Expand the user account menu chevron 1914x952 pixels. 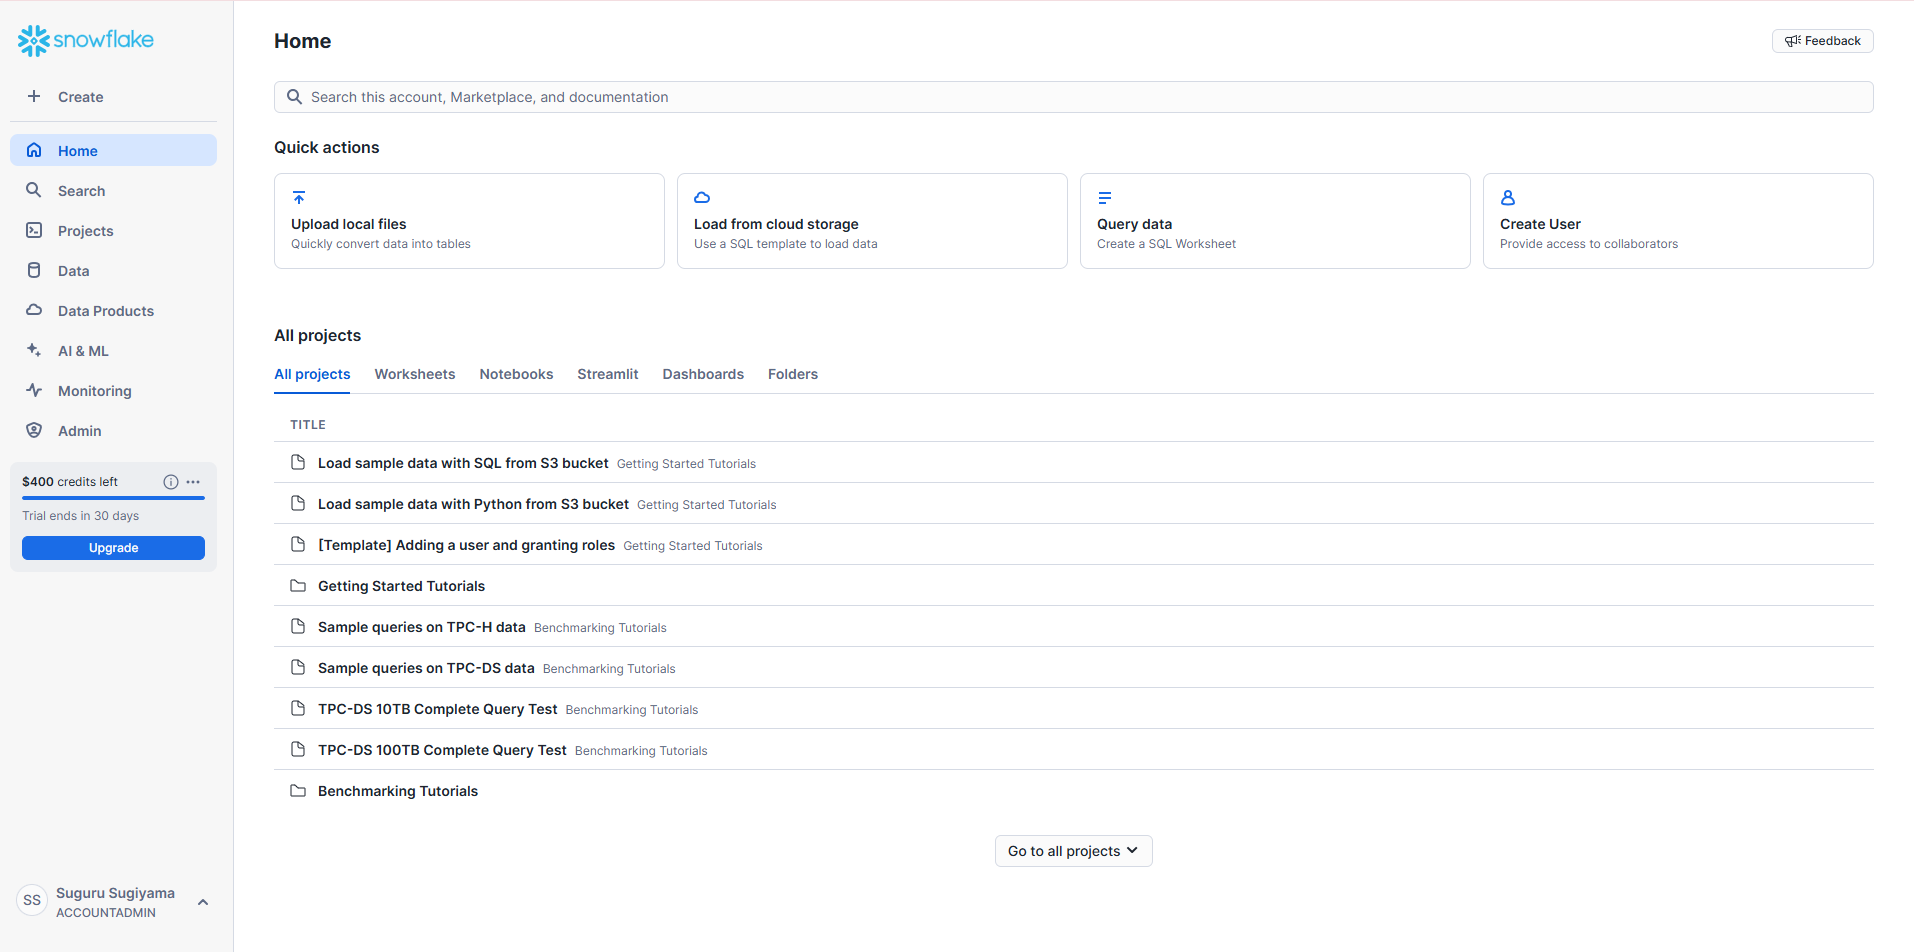(x=203, y=902)
